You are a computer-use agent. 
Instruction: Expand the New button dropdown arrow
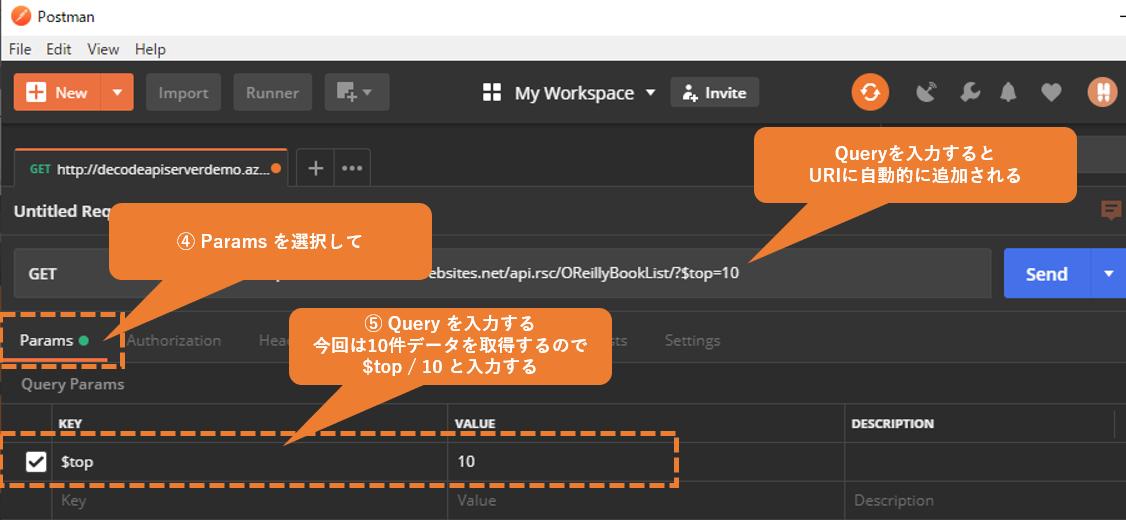118,93
